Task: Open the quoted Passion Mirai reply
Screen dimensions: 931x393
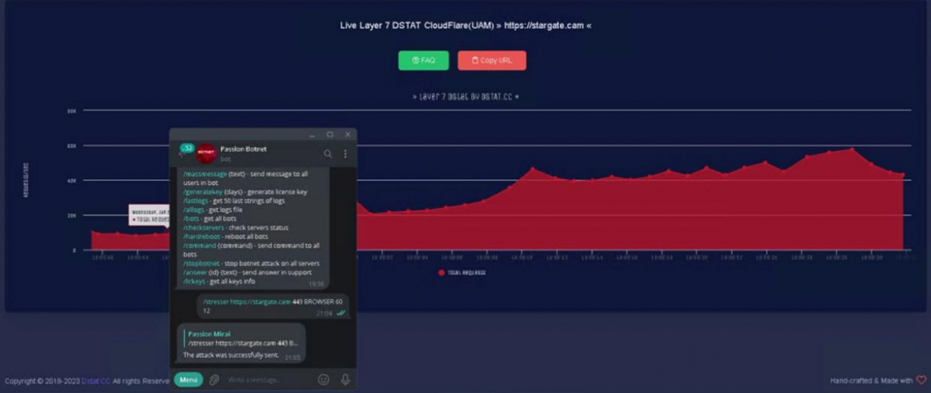Action: (242, 338)
